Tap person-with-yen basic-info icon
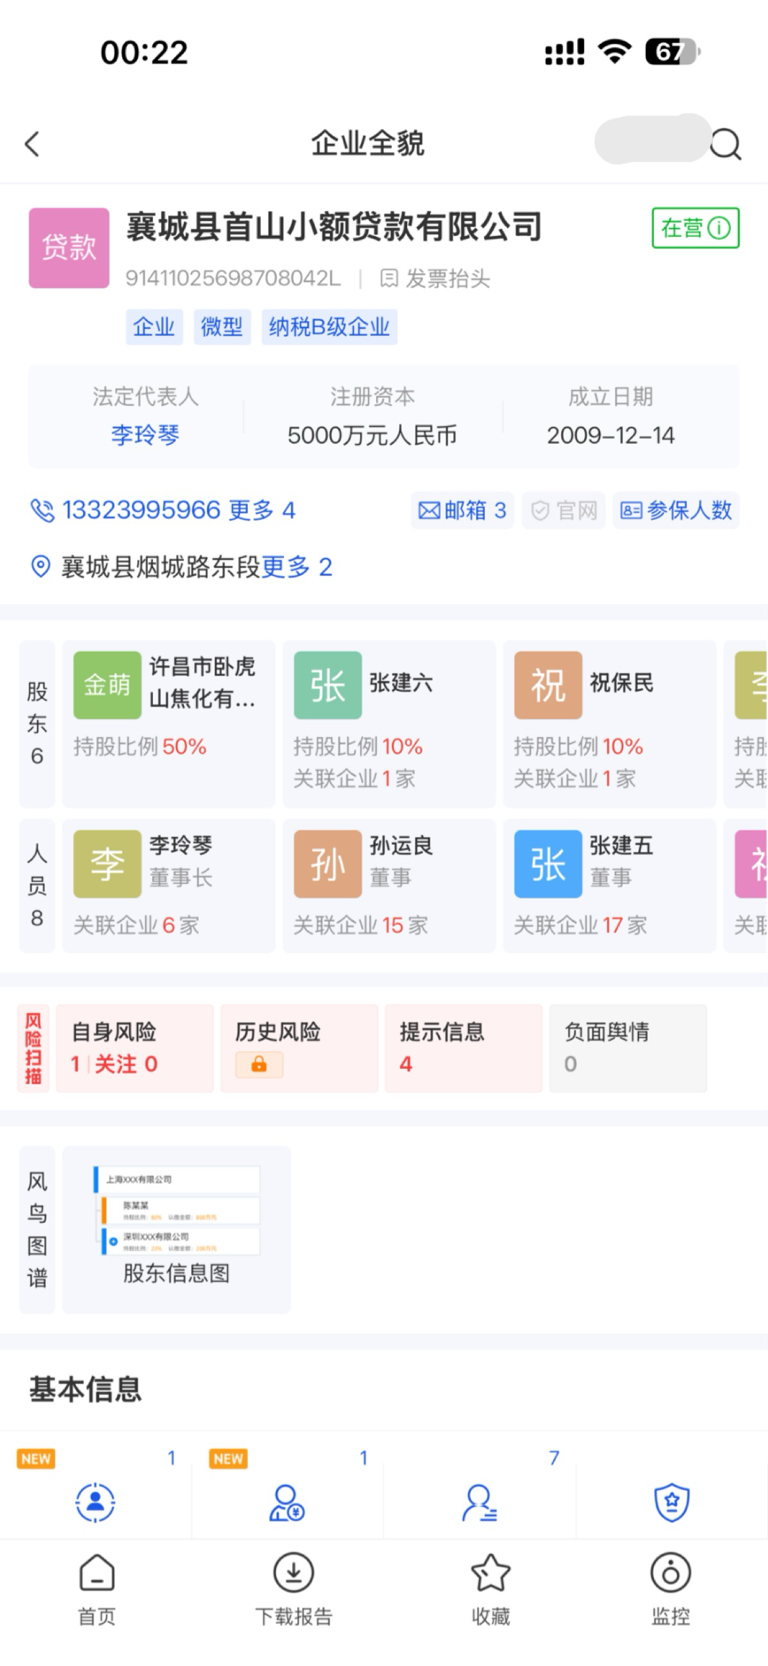The height and width of the screenshot is (1666, 768). pos(287,1502)
